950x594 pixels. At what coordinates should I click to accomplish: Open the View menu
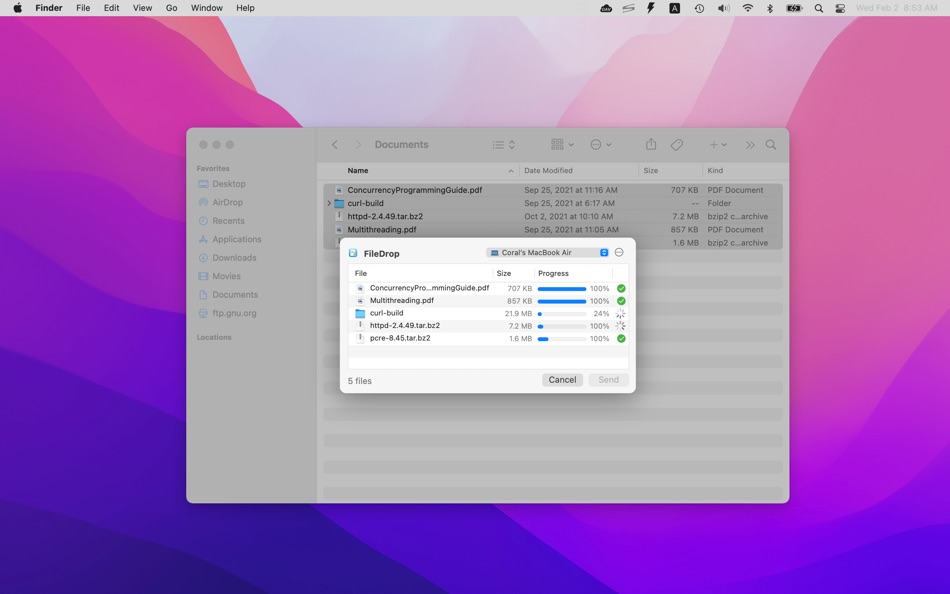(142, 8)
